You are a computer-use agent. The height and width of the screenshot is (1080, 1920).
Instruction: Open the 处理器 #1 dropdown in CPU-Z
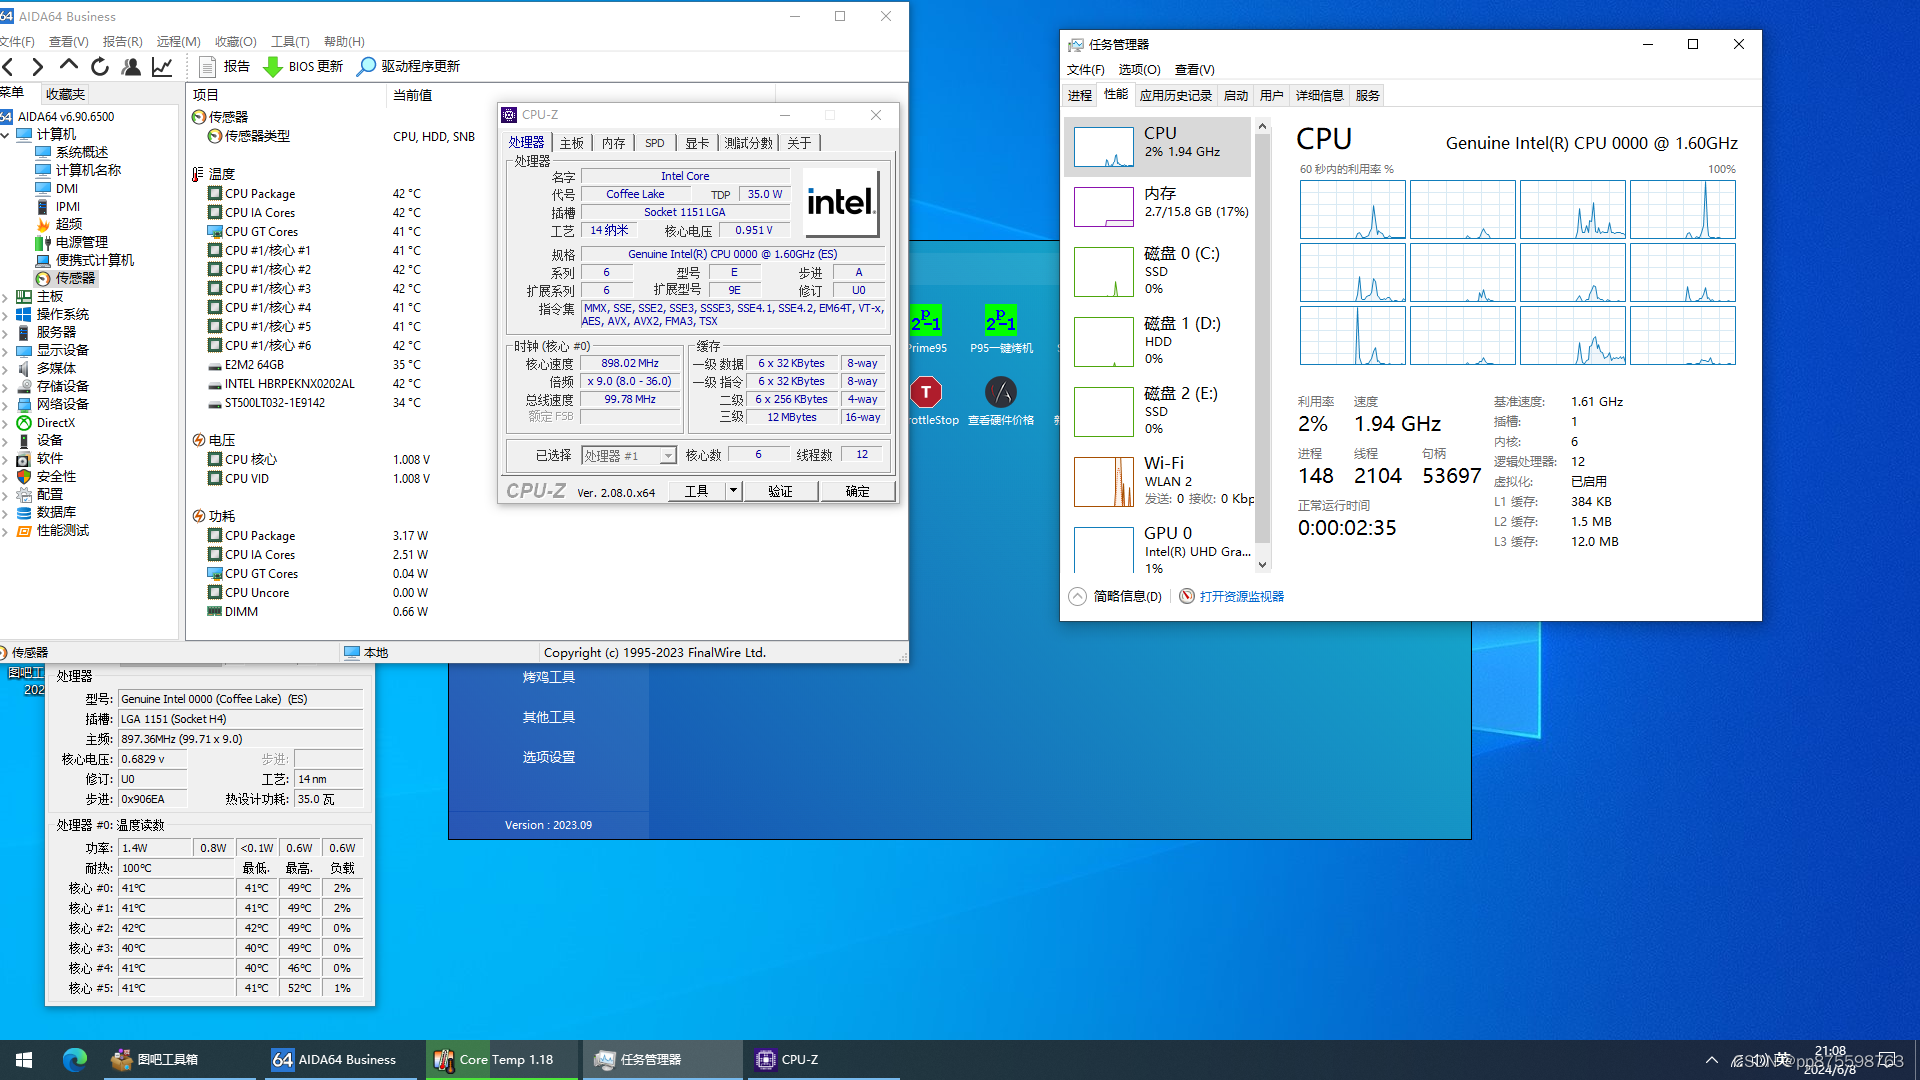click(x=629, y=456)
